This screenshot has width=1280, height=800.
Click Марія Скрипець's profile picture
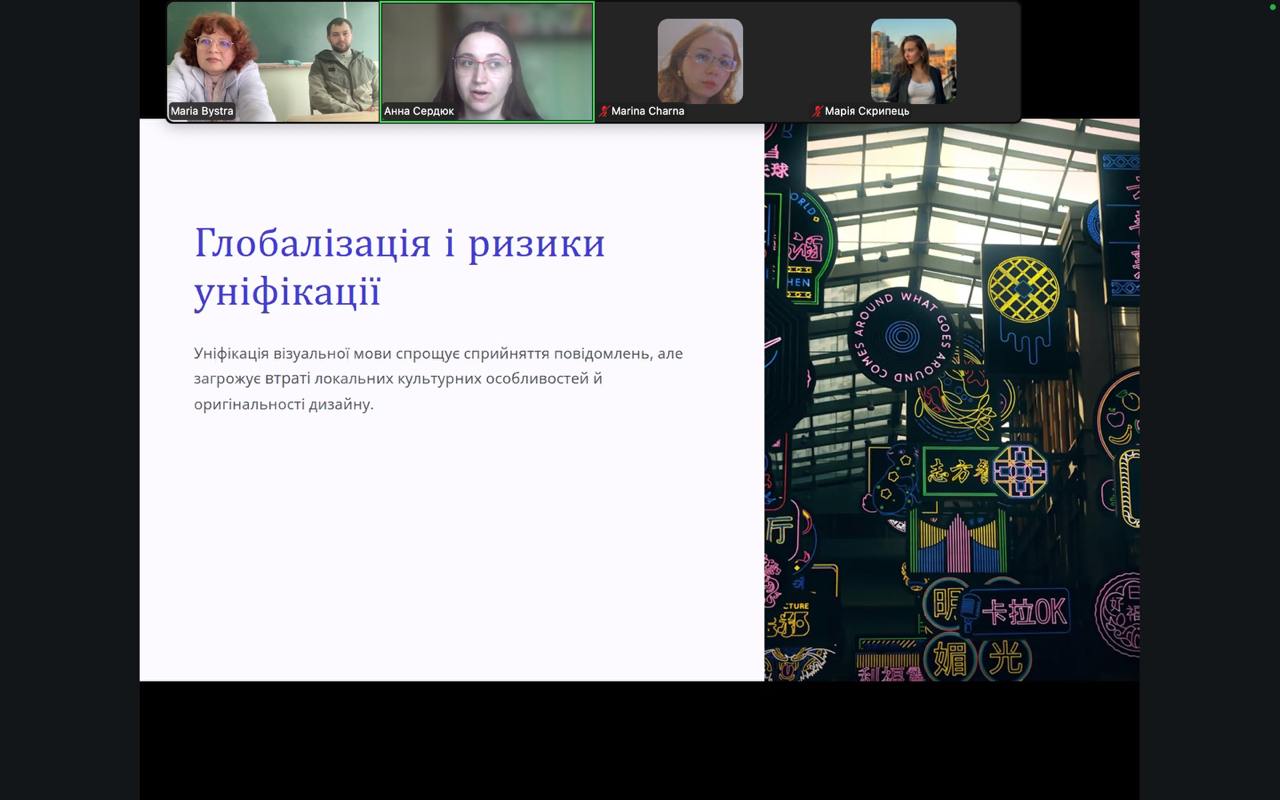coord(913,61)
